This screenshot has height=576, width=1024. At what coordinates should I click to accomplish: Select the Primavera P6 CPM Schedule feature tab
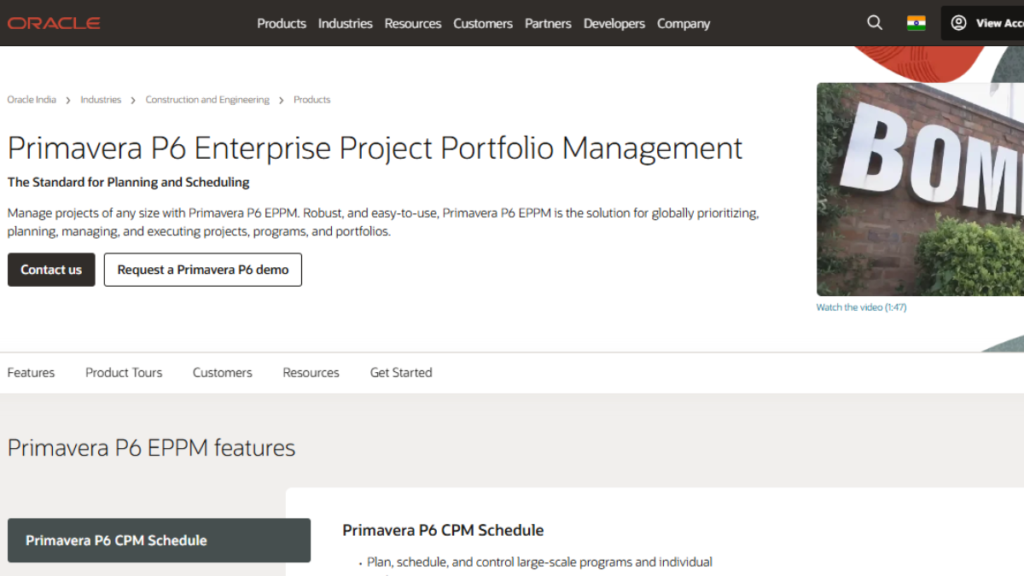(x=158, y=539)
